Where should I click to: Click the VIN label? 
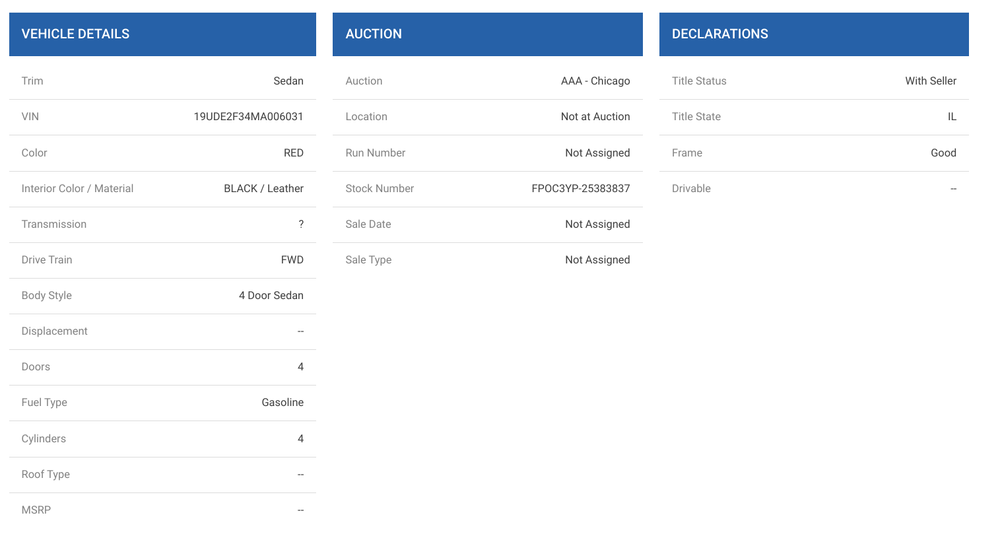pos(30,117)
